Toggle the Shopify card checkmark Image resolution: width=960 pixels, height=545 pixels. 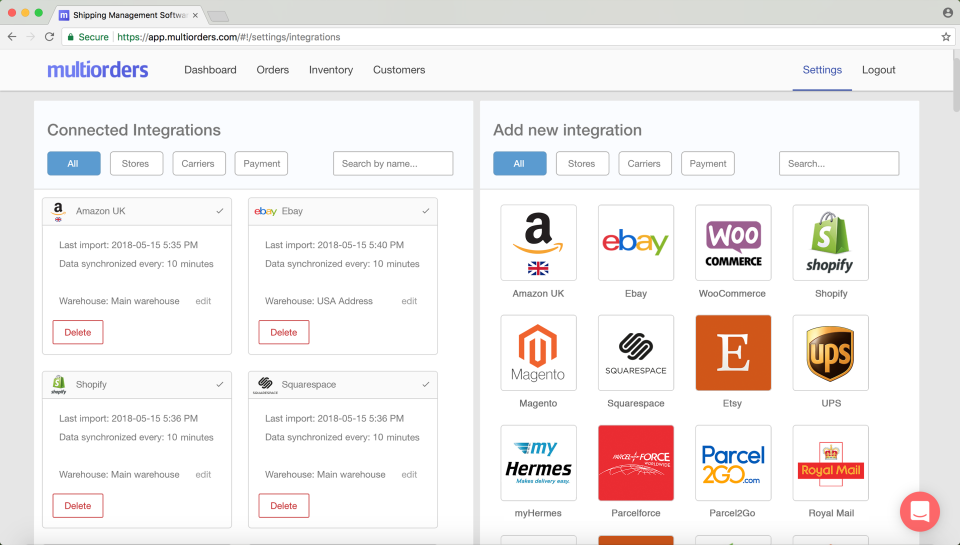tap(220, 385)
